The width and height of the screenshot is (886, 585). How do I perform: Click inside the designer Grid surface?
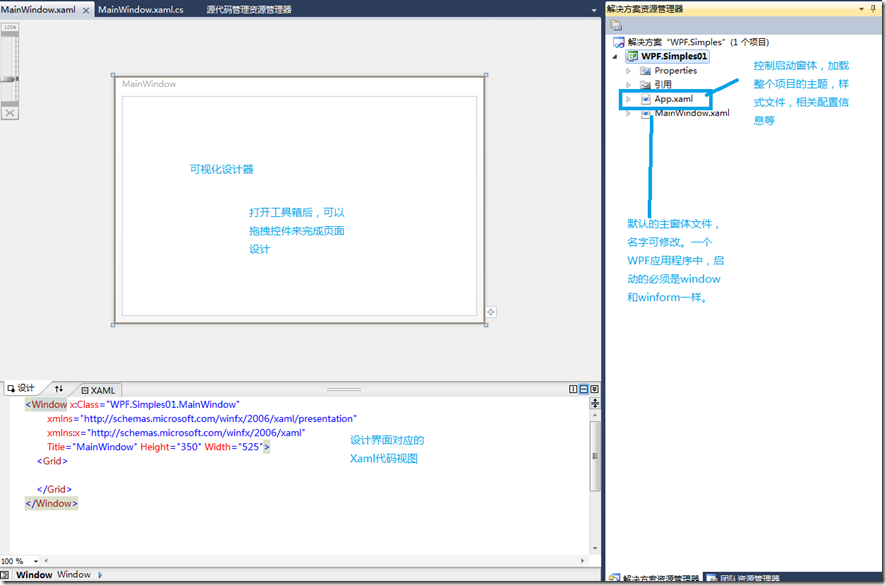[299, 206]
